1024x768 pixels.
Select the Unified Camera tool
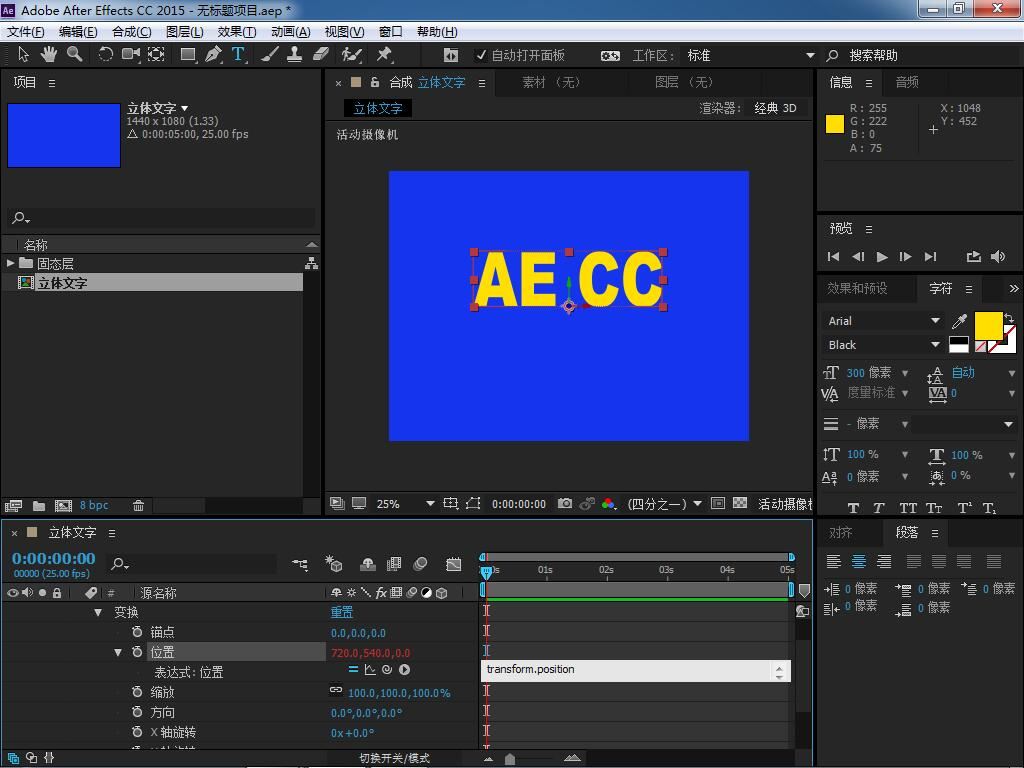click(x=131, y=55)
